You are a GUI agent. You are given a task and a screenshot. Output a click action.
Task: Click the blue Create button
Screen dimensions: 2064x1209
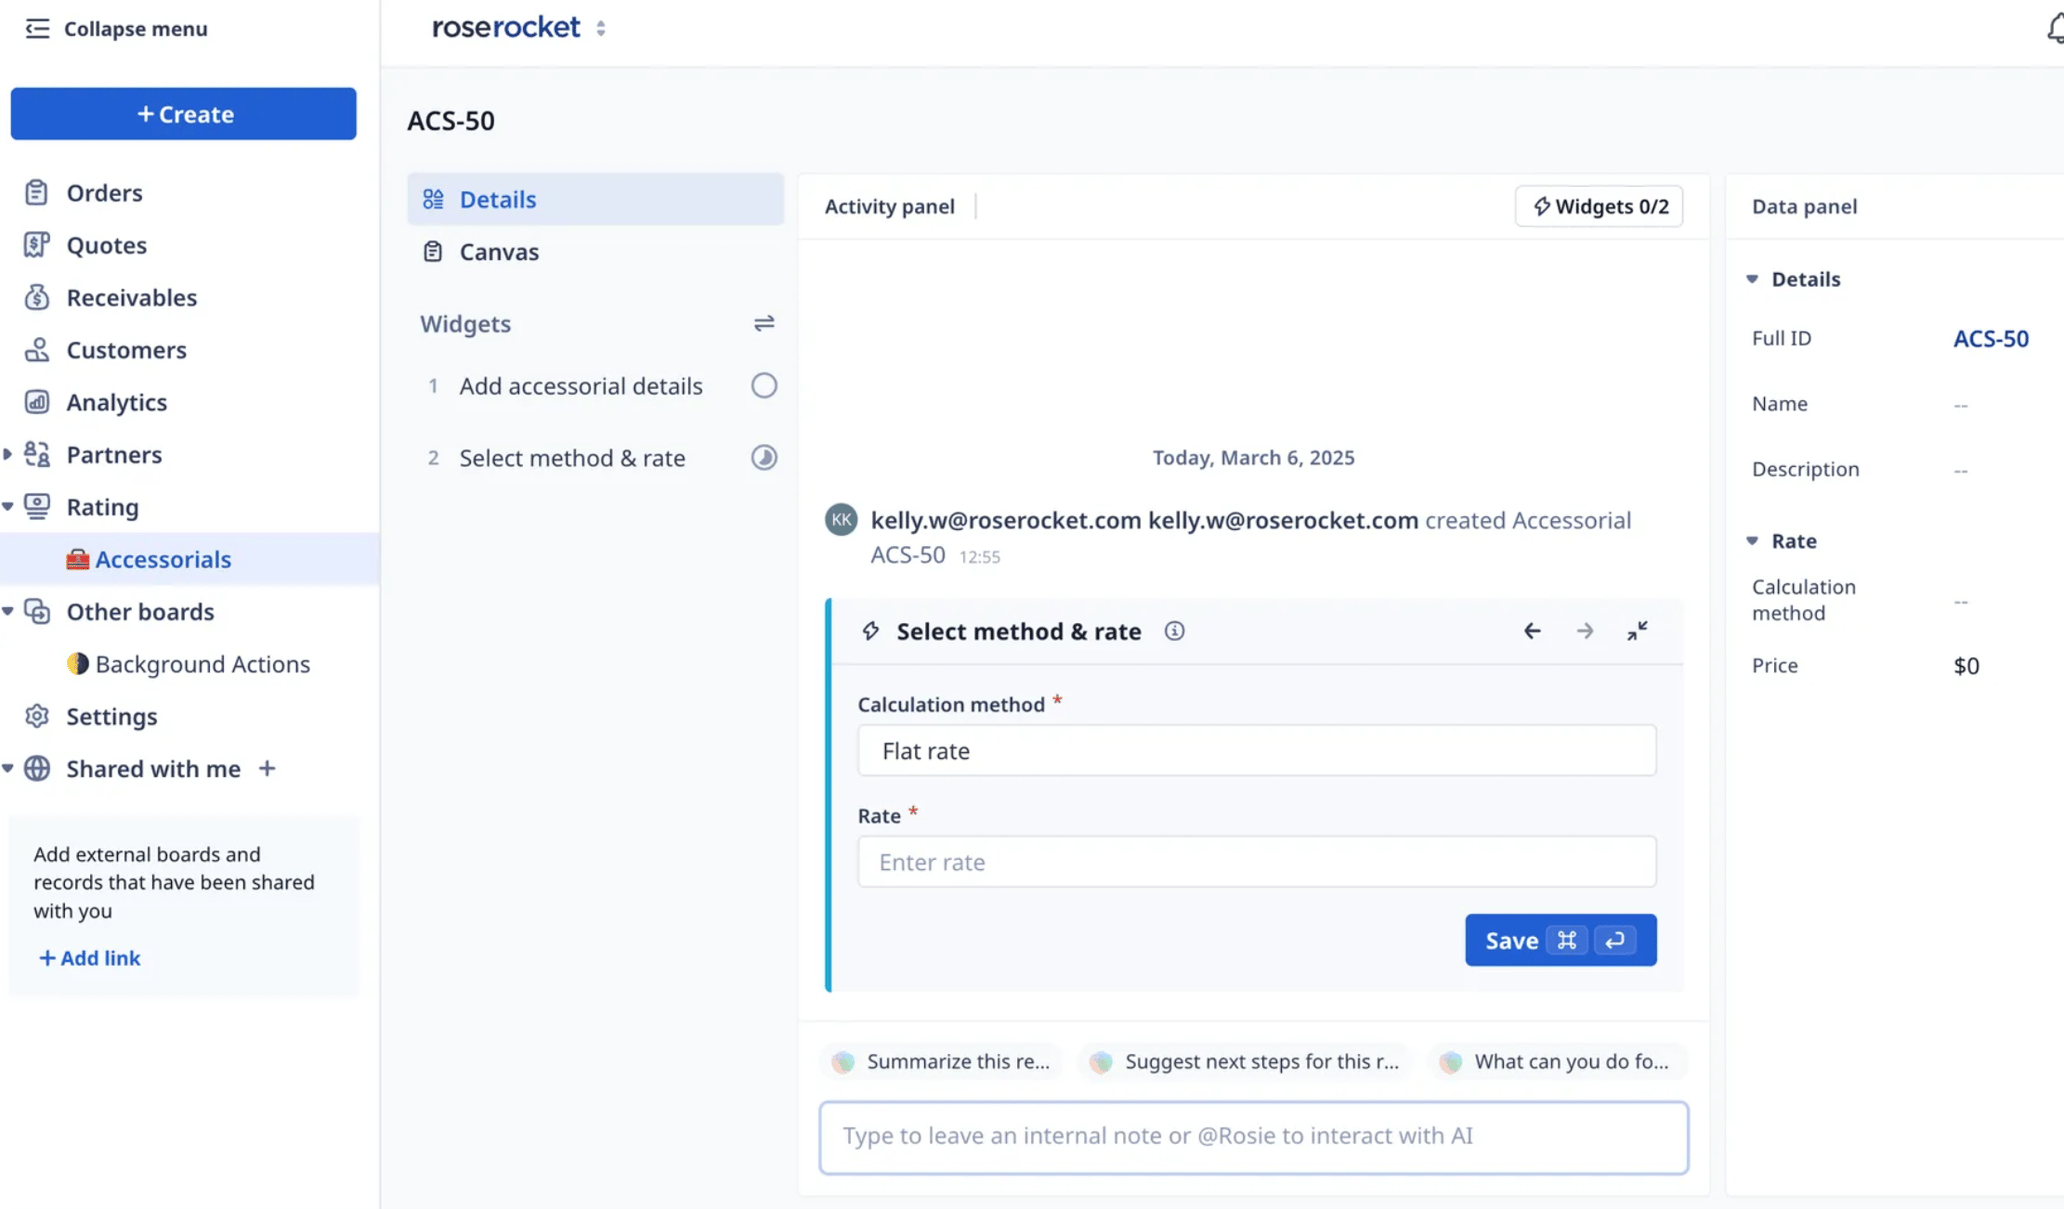(184, 114)
